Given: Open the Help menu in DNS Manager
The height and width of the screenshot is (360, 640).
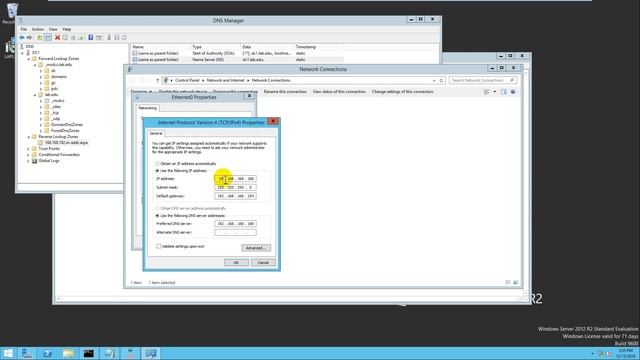Looking at the screenshot, I should click(x=67, y=29).
